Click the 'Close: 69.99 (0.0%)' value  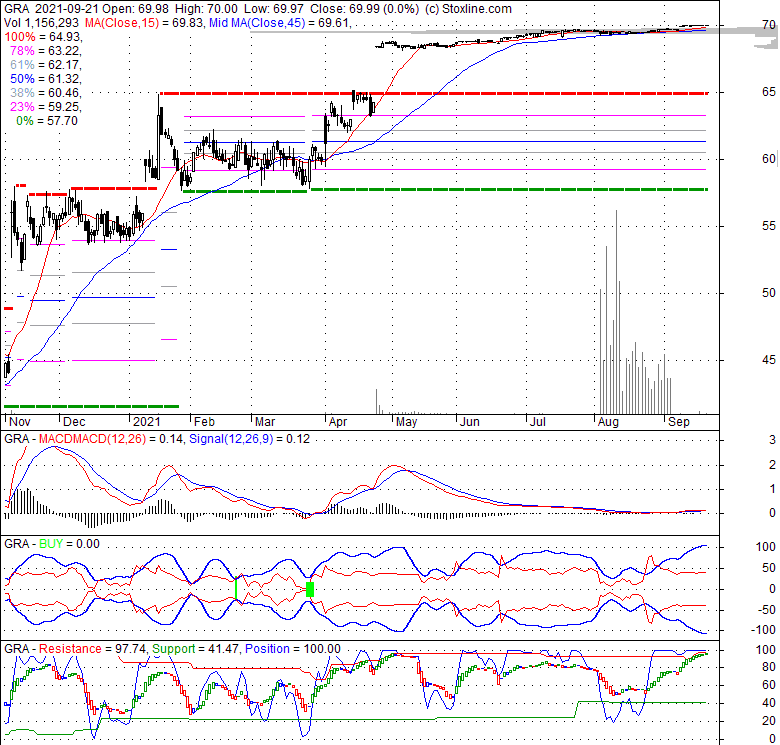coord(364,9)
